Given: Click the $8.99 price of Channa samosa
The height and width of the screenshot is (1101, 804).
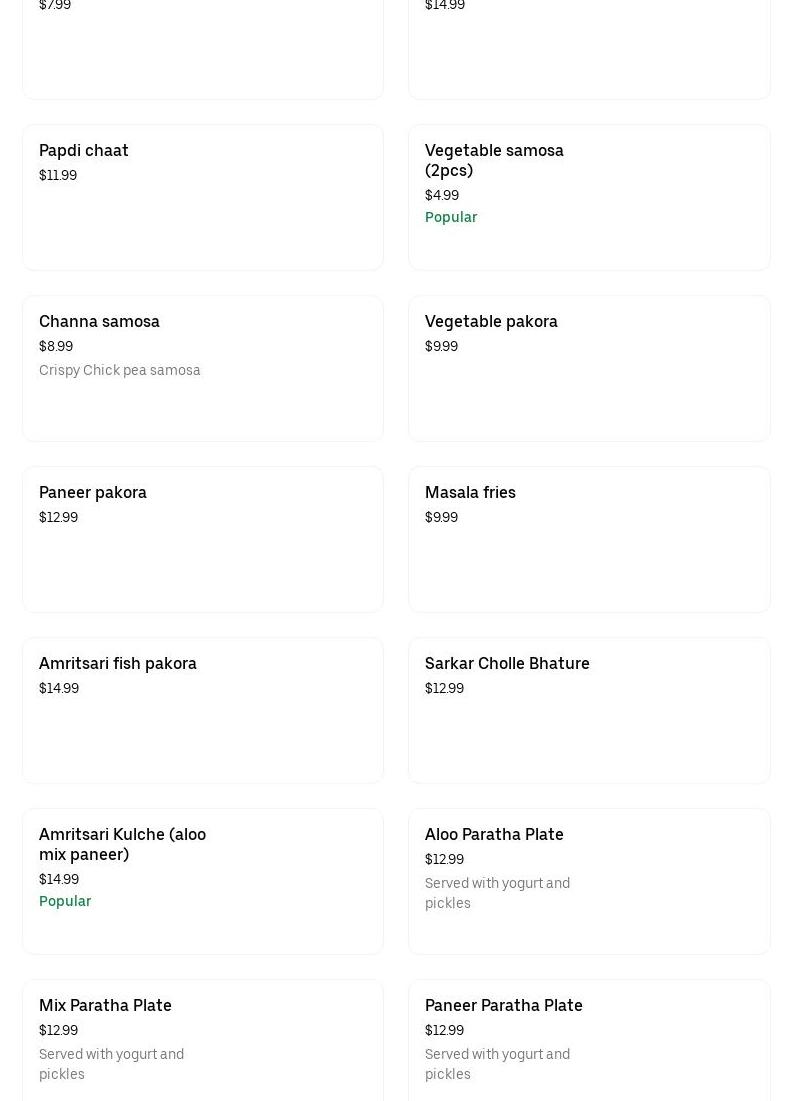Looking at the screenshot, I should tap(56, 346).
